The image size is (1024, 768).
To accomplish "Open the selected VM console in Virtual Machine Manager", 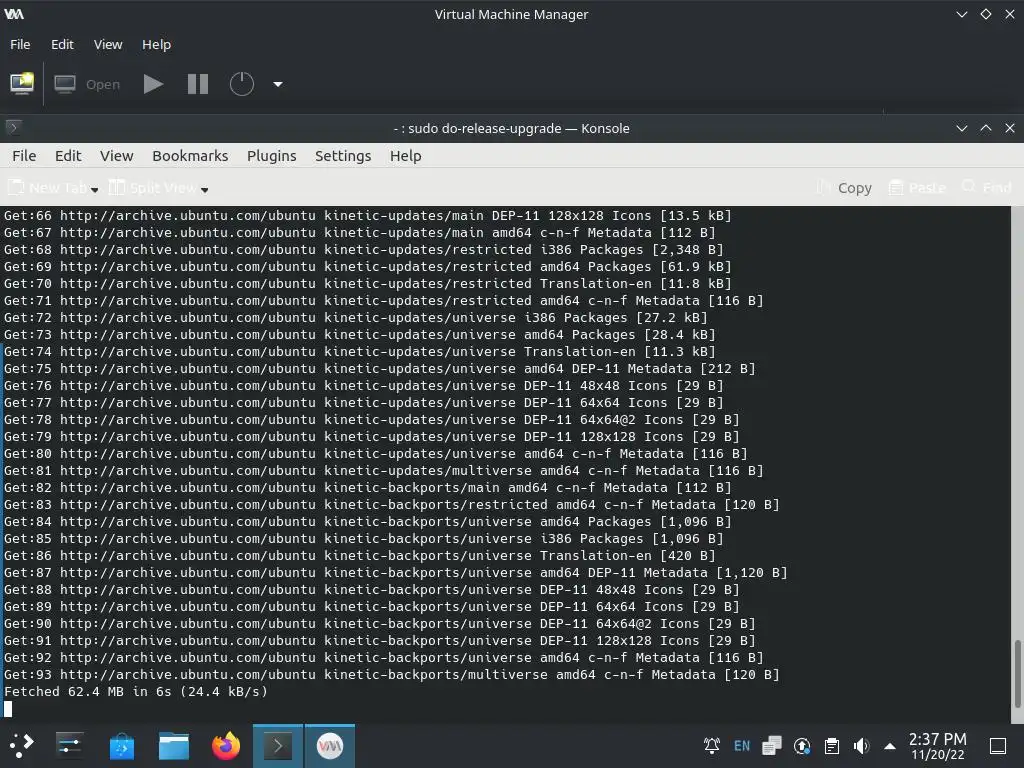I will tap(87, 84).
